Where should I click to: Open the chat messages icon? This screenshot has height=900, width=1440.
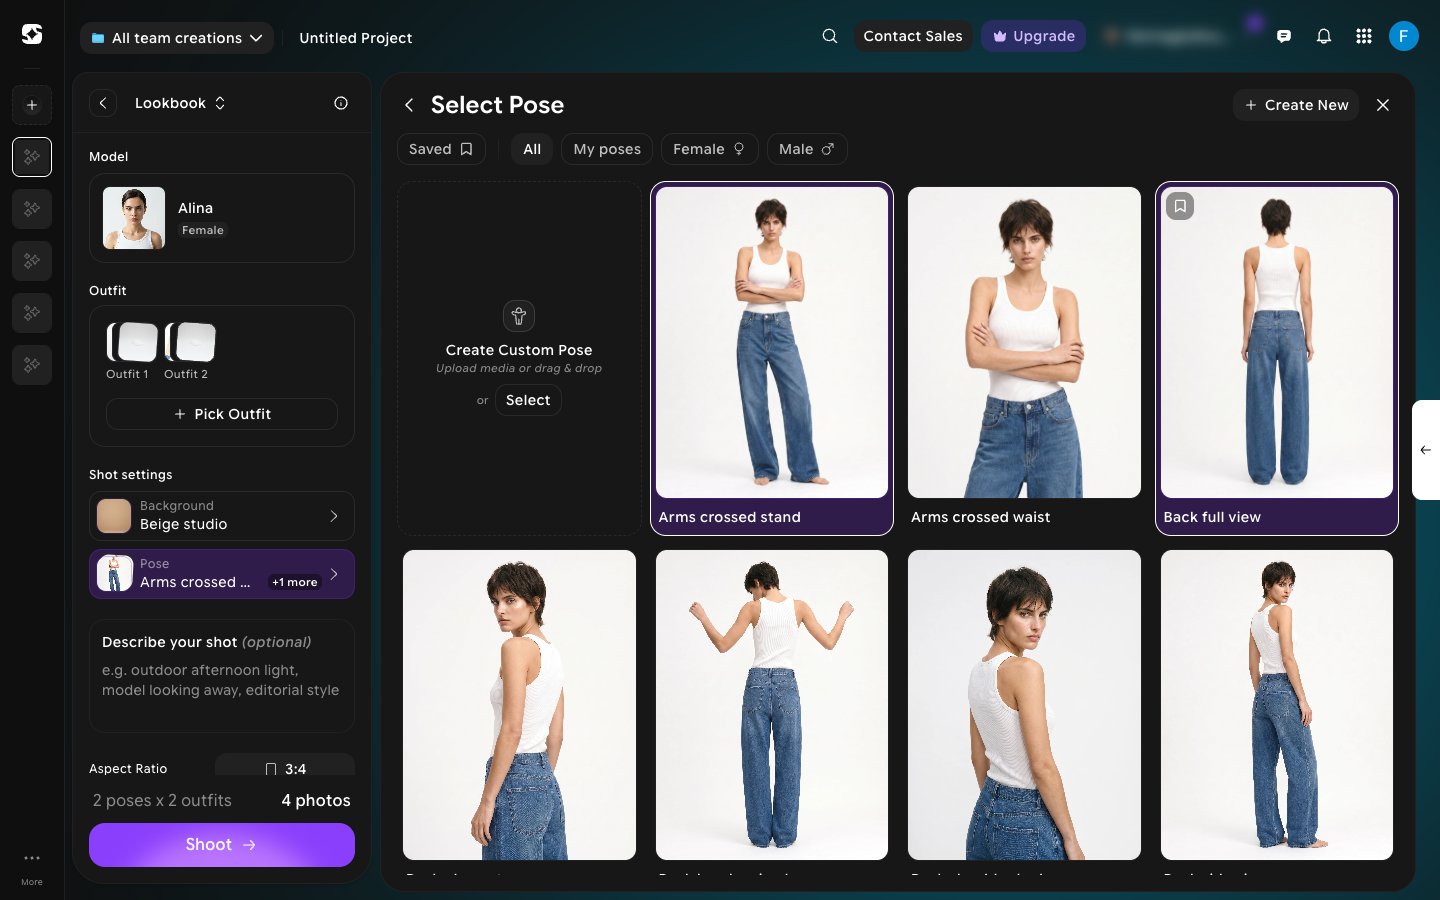(x=1284, y=36)
